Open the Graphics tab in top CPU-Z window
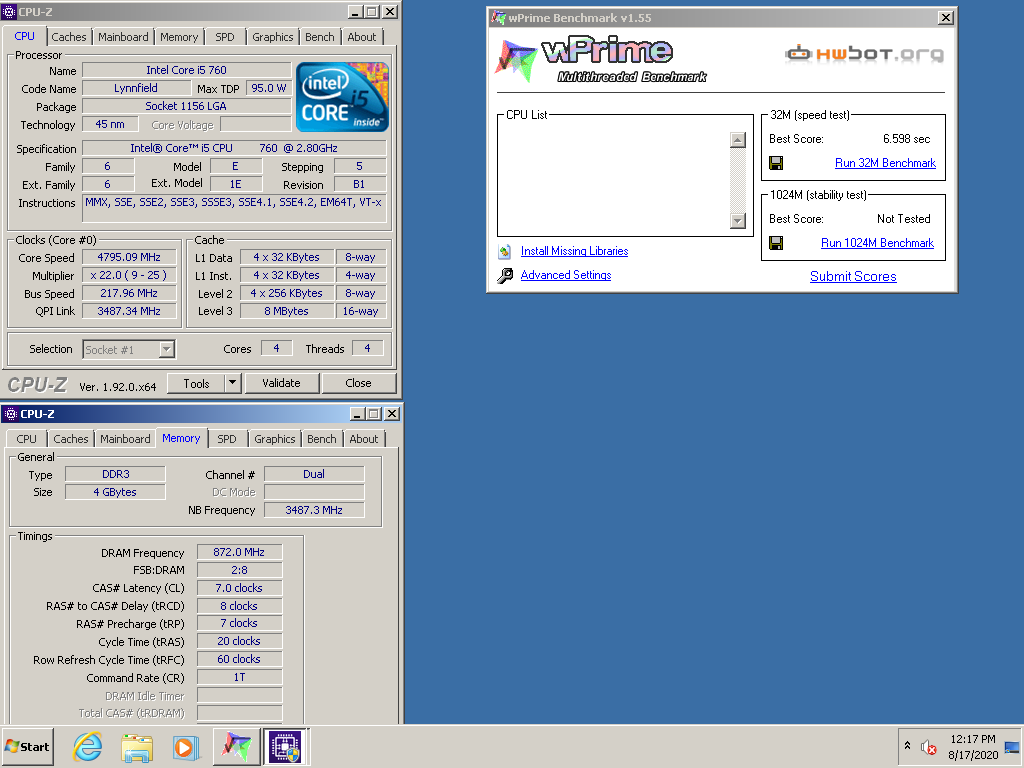This screenshot has width=1024, height=768. click(x=272, y=37)
